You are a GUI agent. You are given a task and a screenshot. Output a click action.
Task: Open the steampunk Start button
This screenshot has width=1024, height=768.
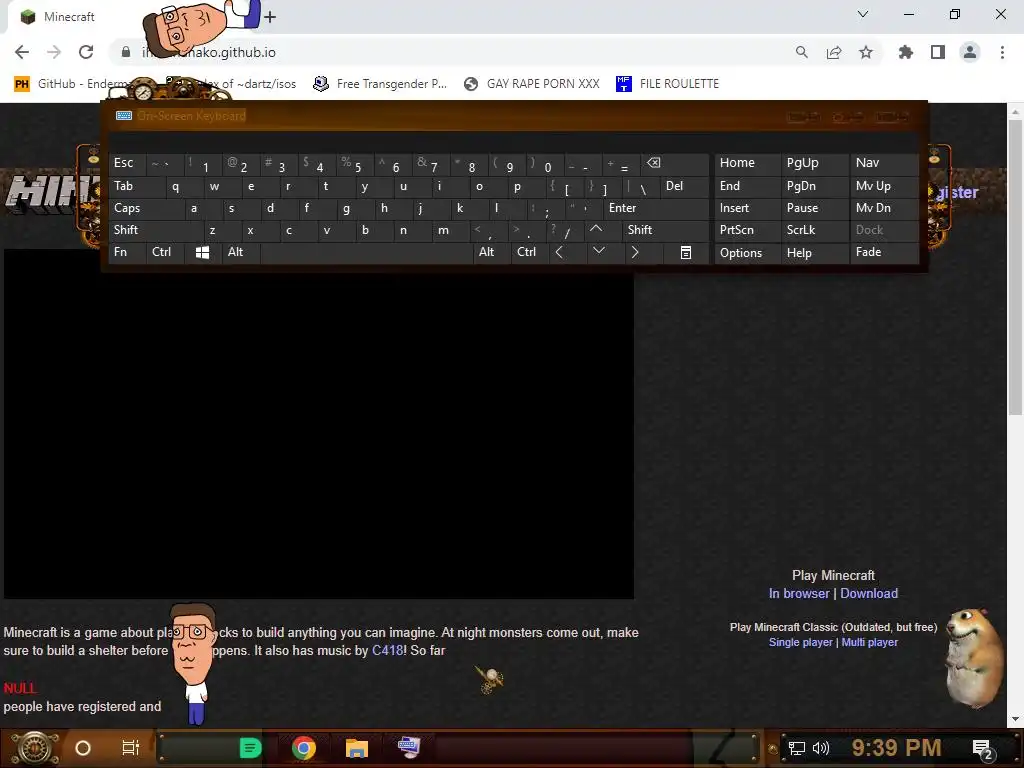coord(35,748)
